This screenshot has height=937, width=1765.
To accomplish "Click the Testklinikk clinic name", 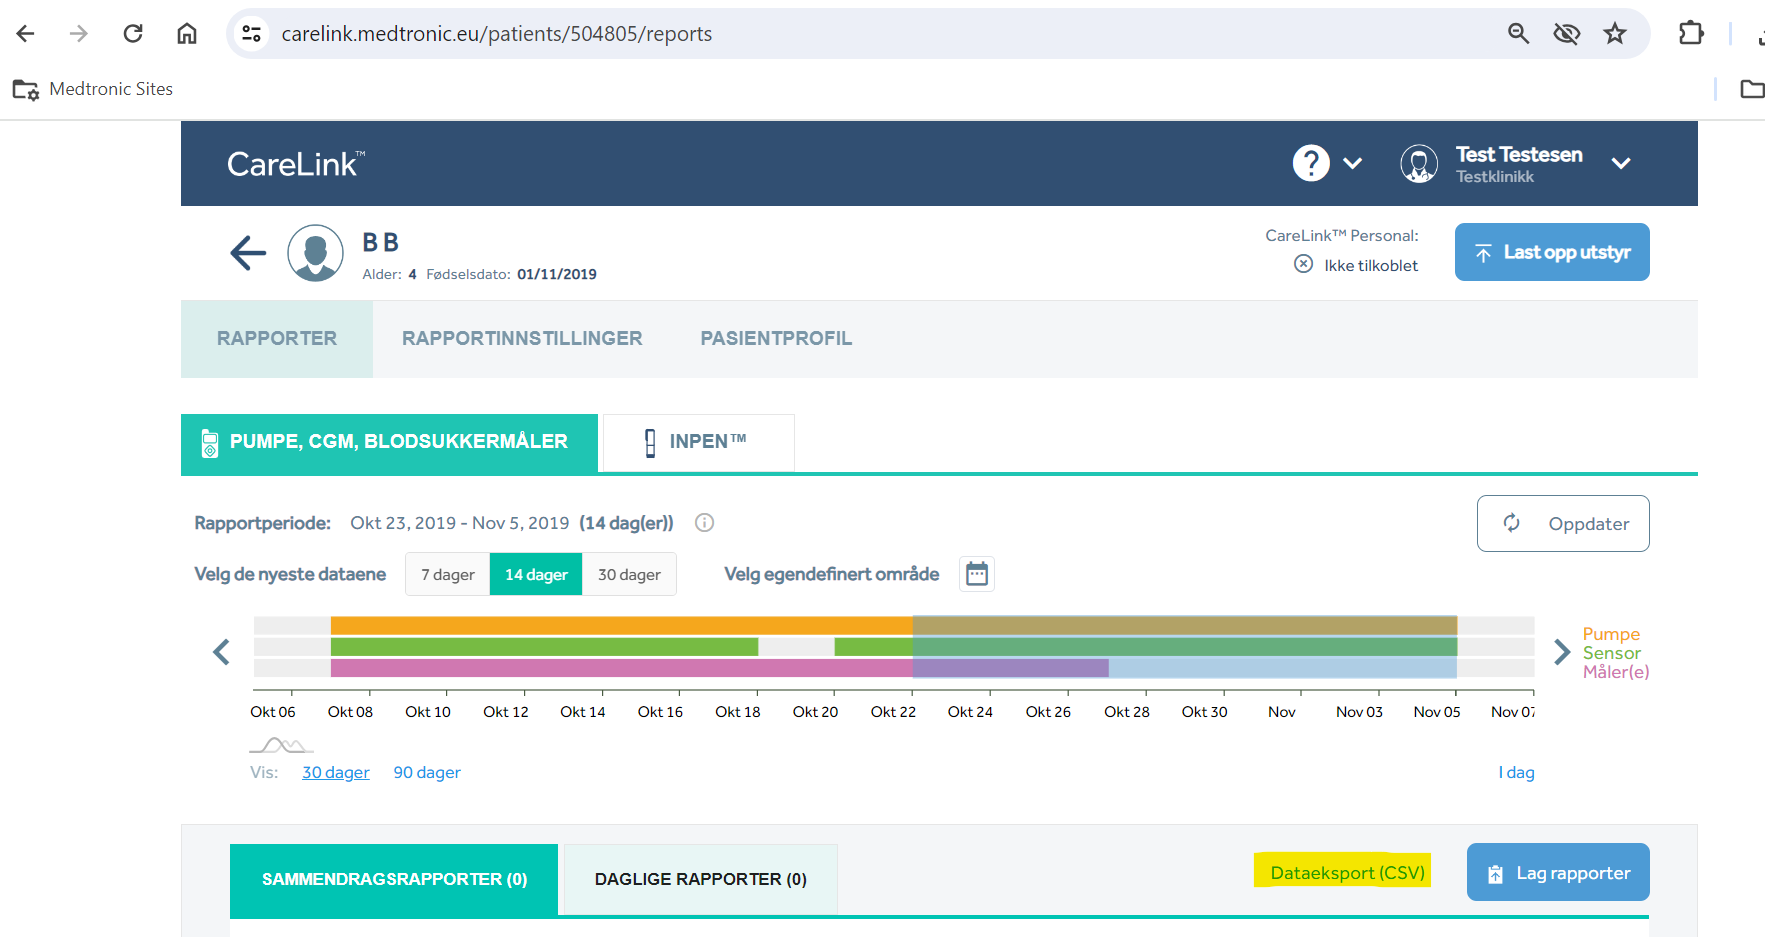I will click(1494, 177).
